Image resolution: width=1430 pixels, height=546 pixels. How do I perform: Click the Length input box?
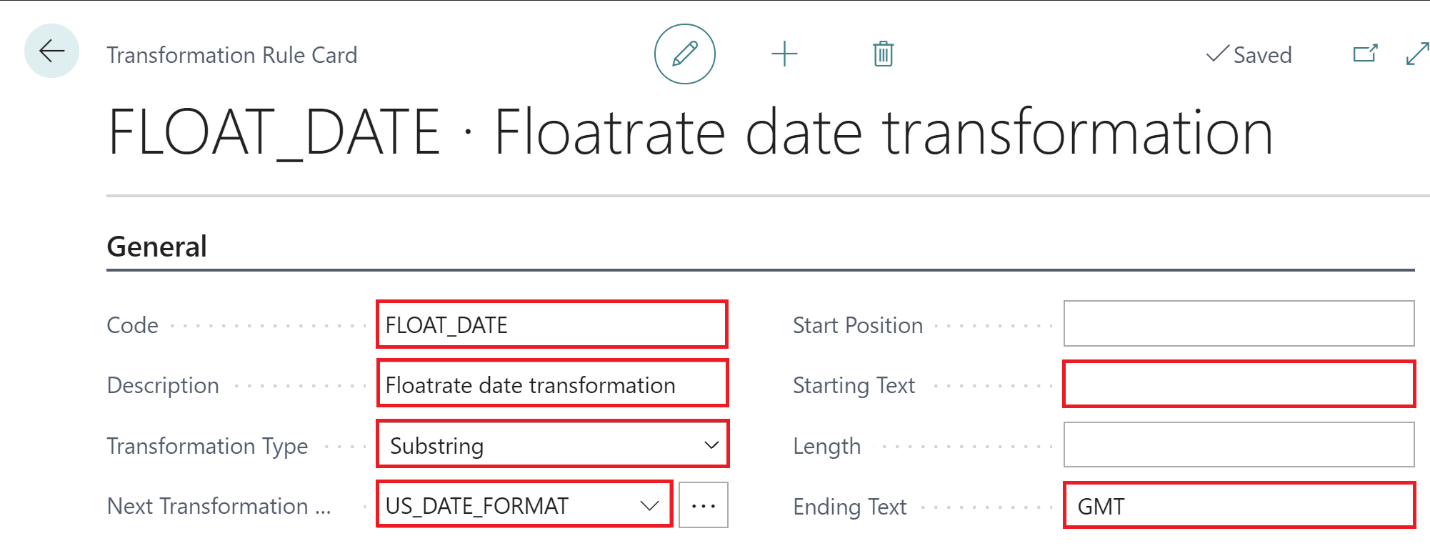point(1238,445)
